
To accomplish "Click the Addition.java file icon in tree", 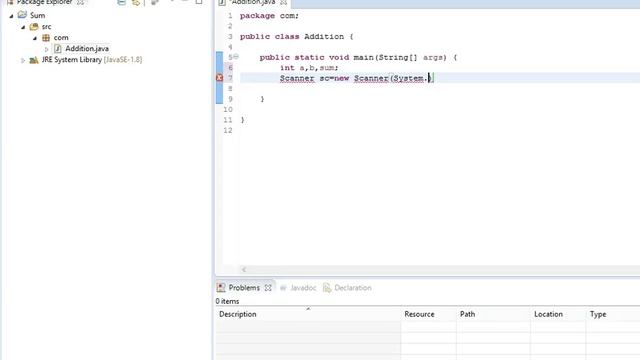I will coord(58,49).
